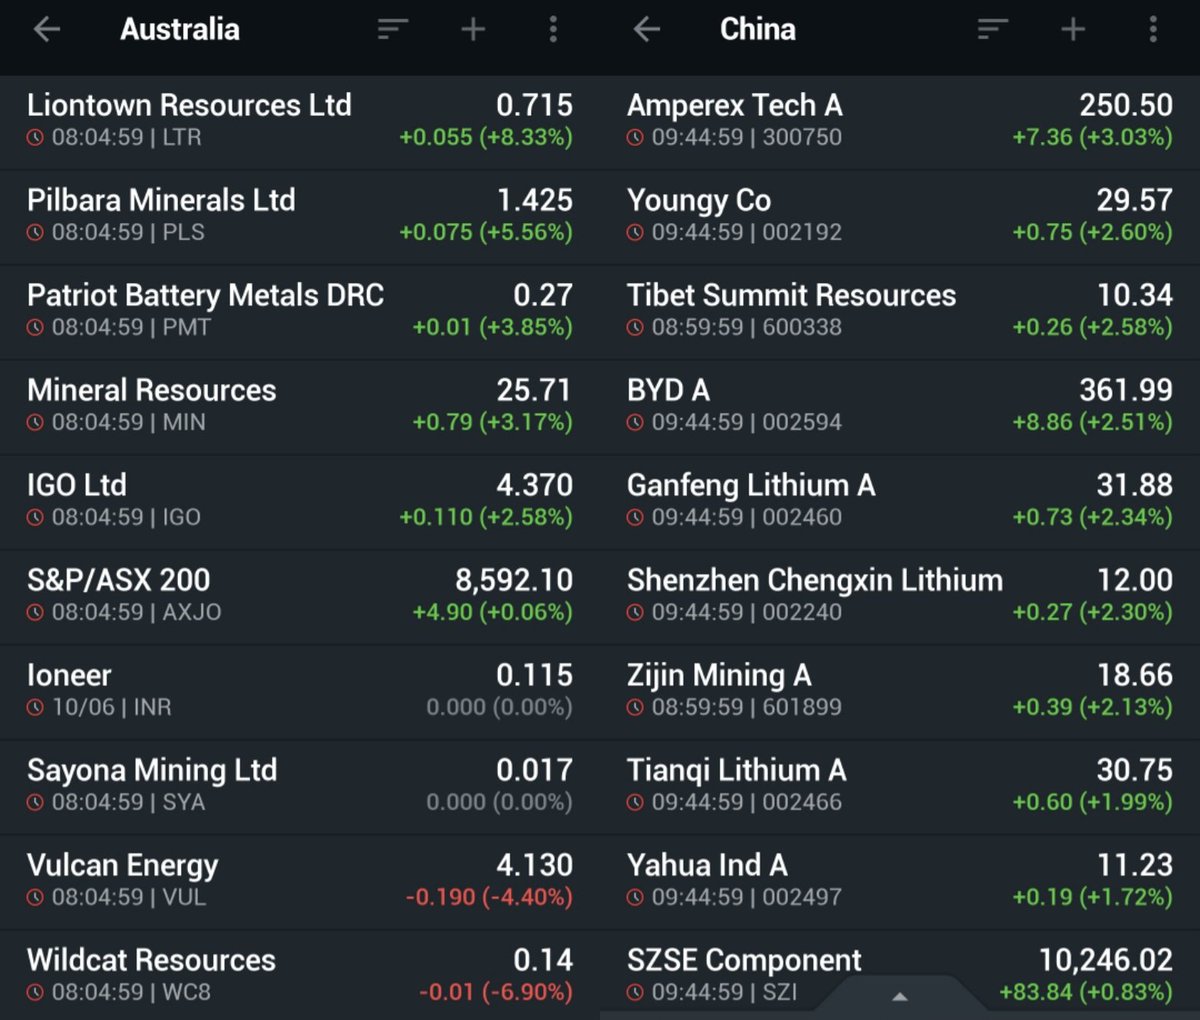
Task: Add a symbol to Australia watchlist
Action: click(x=473, y=30)
